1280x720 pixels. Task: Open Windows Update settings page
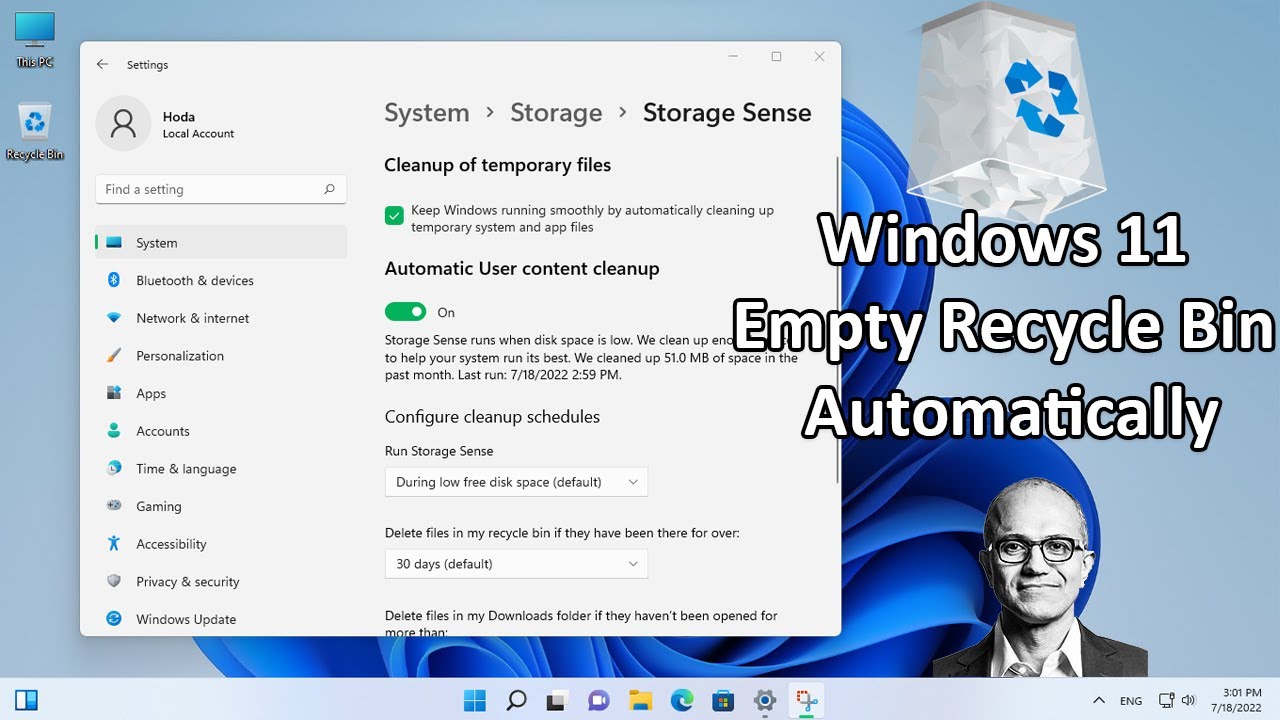pyautogui.click(x=221, y=619)
